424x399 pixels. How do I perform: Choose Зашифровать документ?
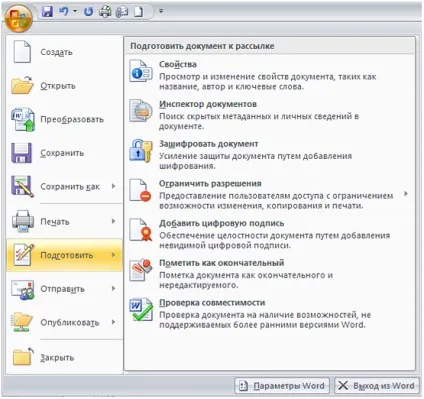tap(269, 154)
